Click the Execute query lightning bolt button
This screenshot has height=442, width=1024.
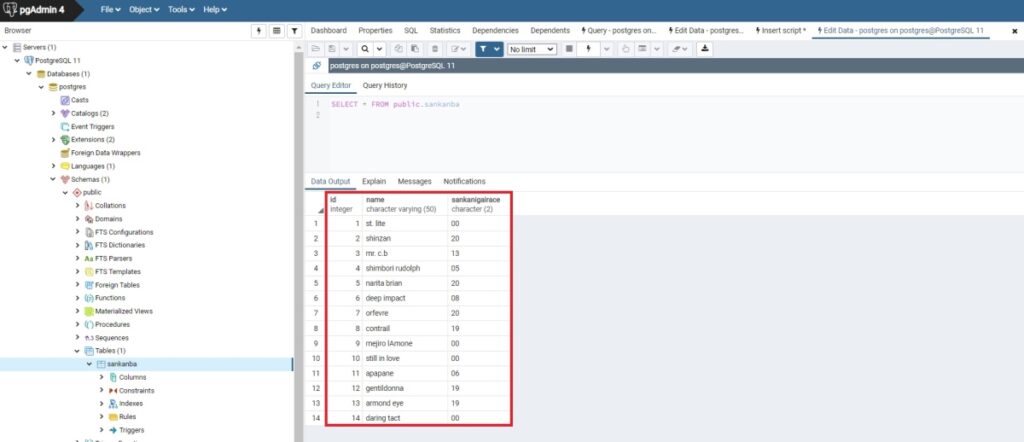click(x=589, y=48)
